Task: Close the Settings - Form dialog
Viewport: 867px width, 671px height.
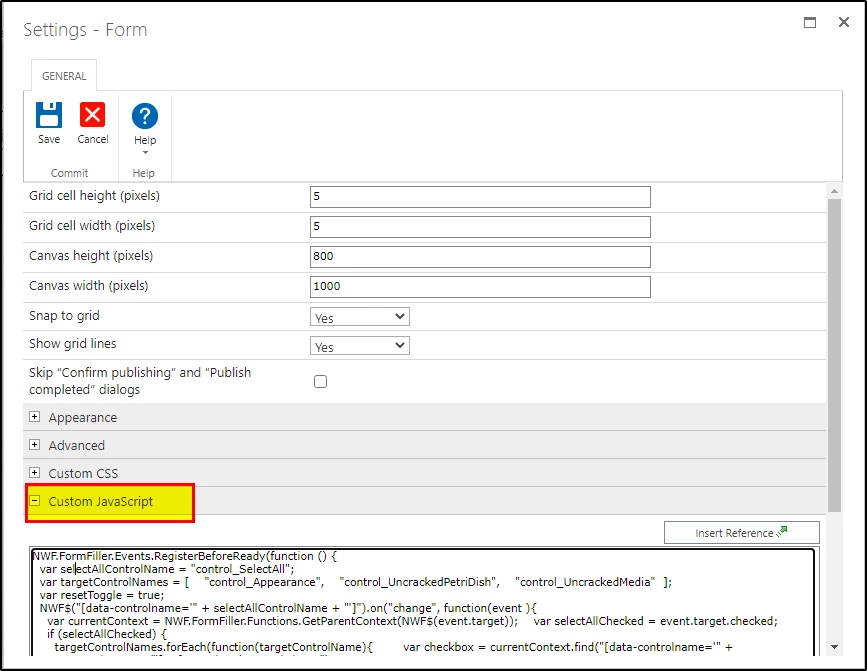Action: (844, 22)
